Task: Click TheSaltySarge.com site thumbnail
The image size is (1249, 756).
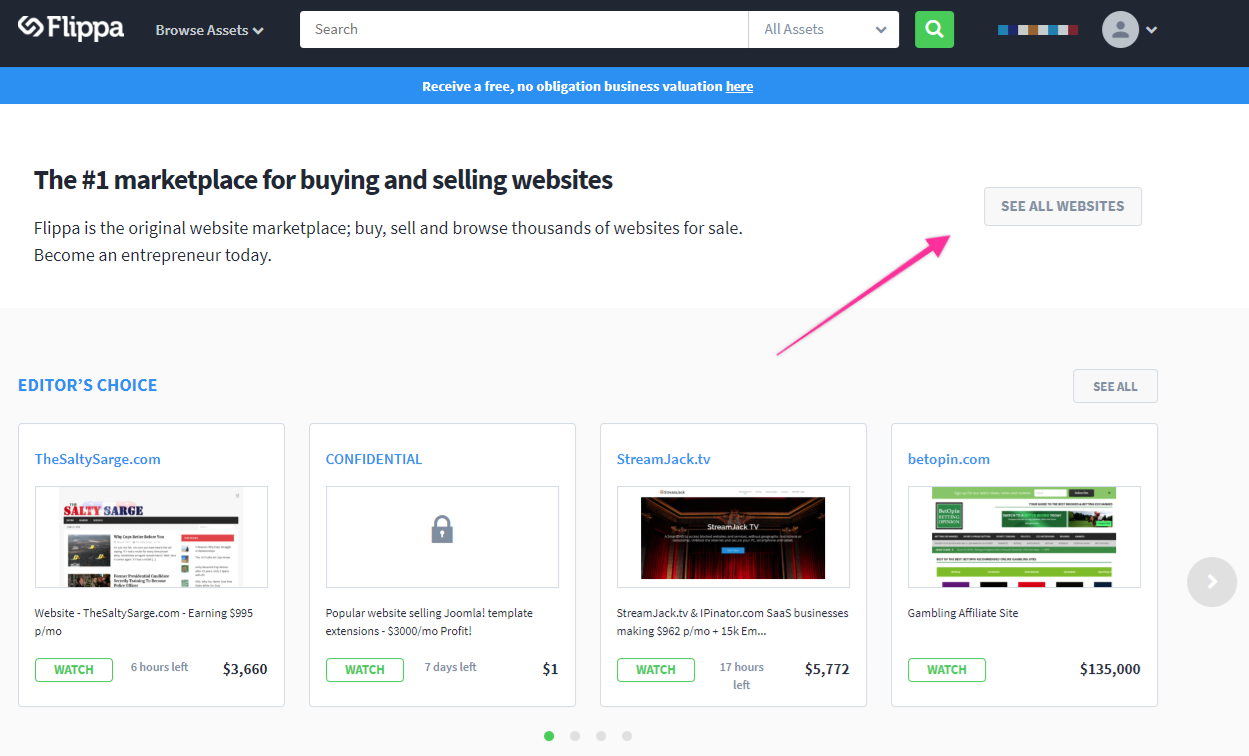Action: (151, 537)
